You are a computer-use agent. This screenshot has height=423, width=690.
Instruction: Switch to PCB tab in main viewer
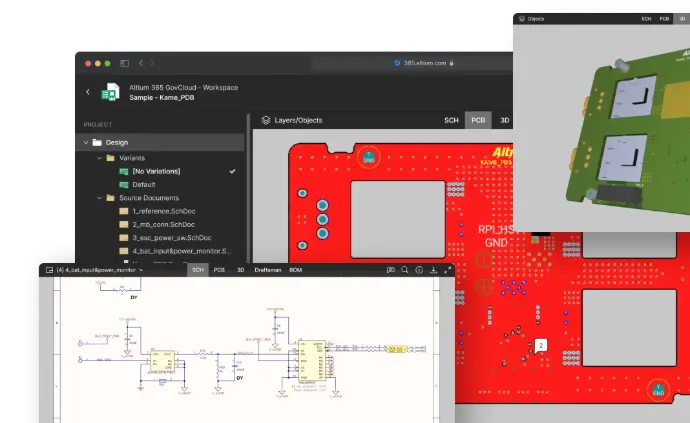pyautogui.click(x=478, y=120)
